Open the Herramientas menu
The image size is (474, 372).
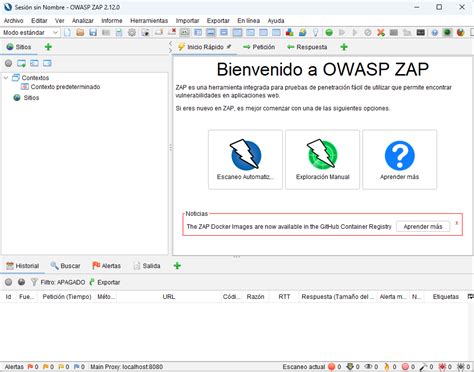point(149,21)
